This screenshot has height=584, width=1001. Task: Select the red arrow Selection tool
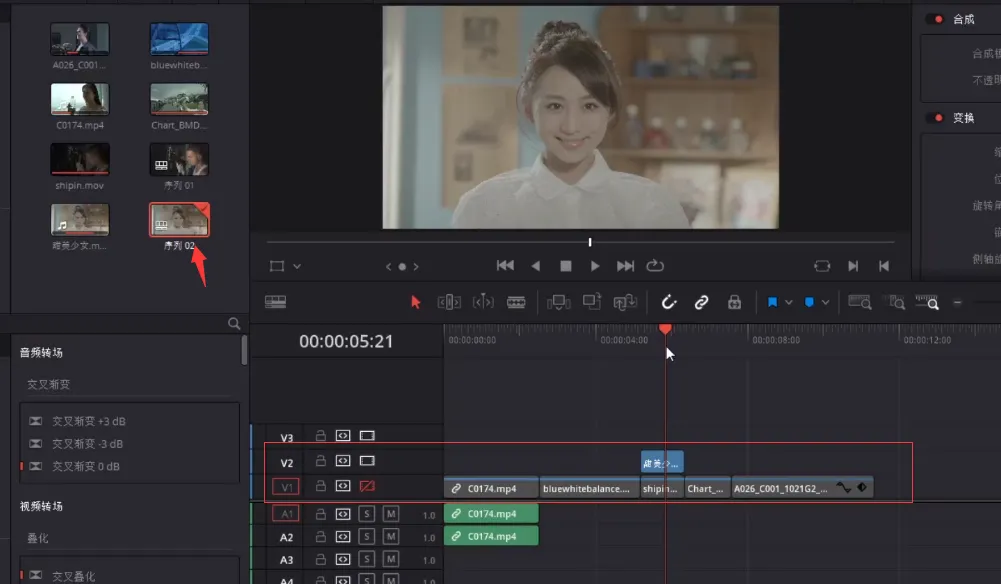pyautogui.click(x=416, y=302)
